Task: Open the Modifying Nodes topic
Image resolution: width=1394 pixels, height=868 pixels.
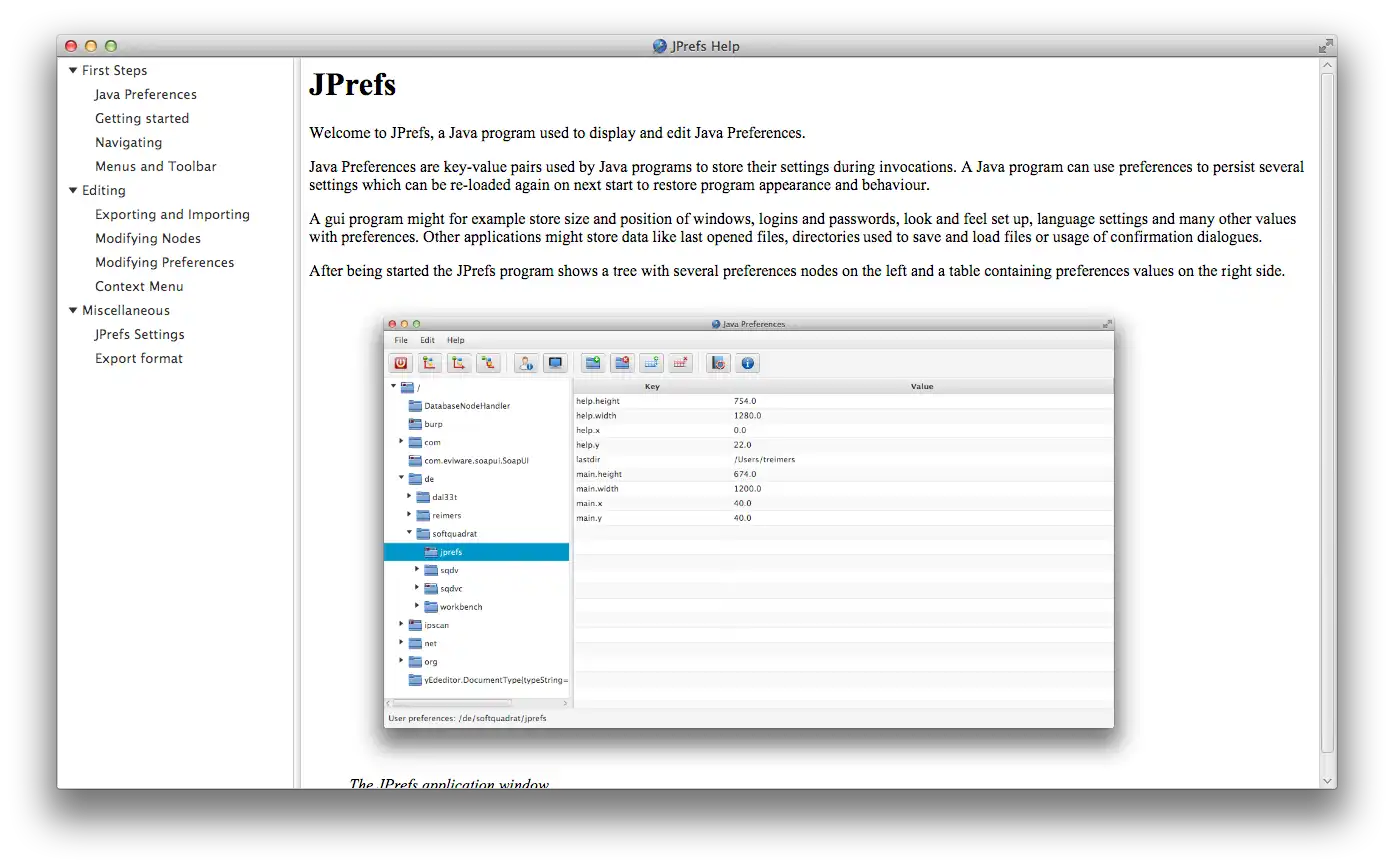Action: 148,238
